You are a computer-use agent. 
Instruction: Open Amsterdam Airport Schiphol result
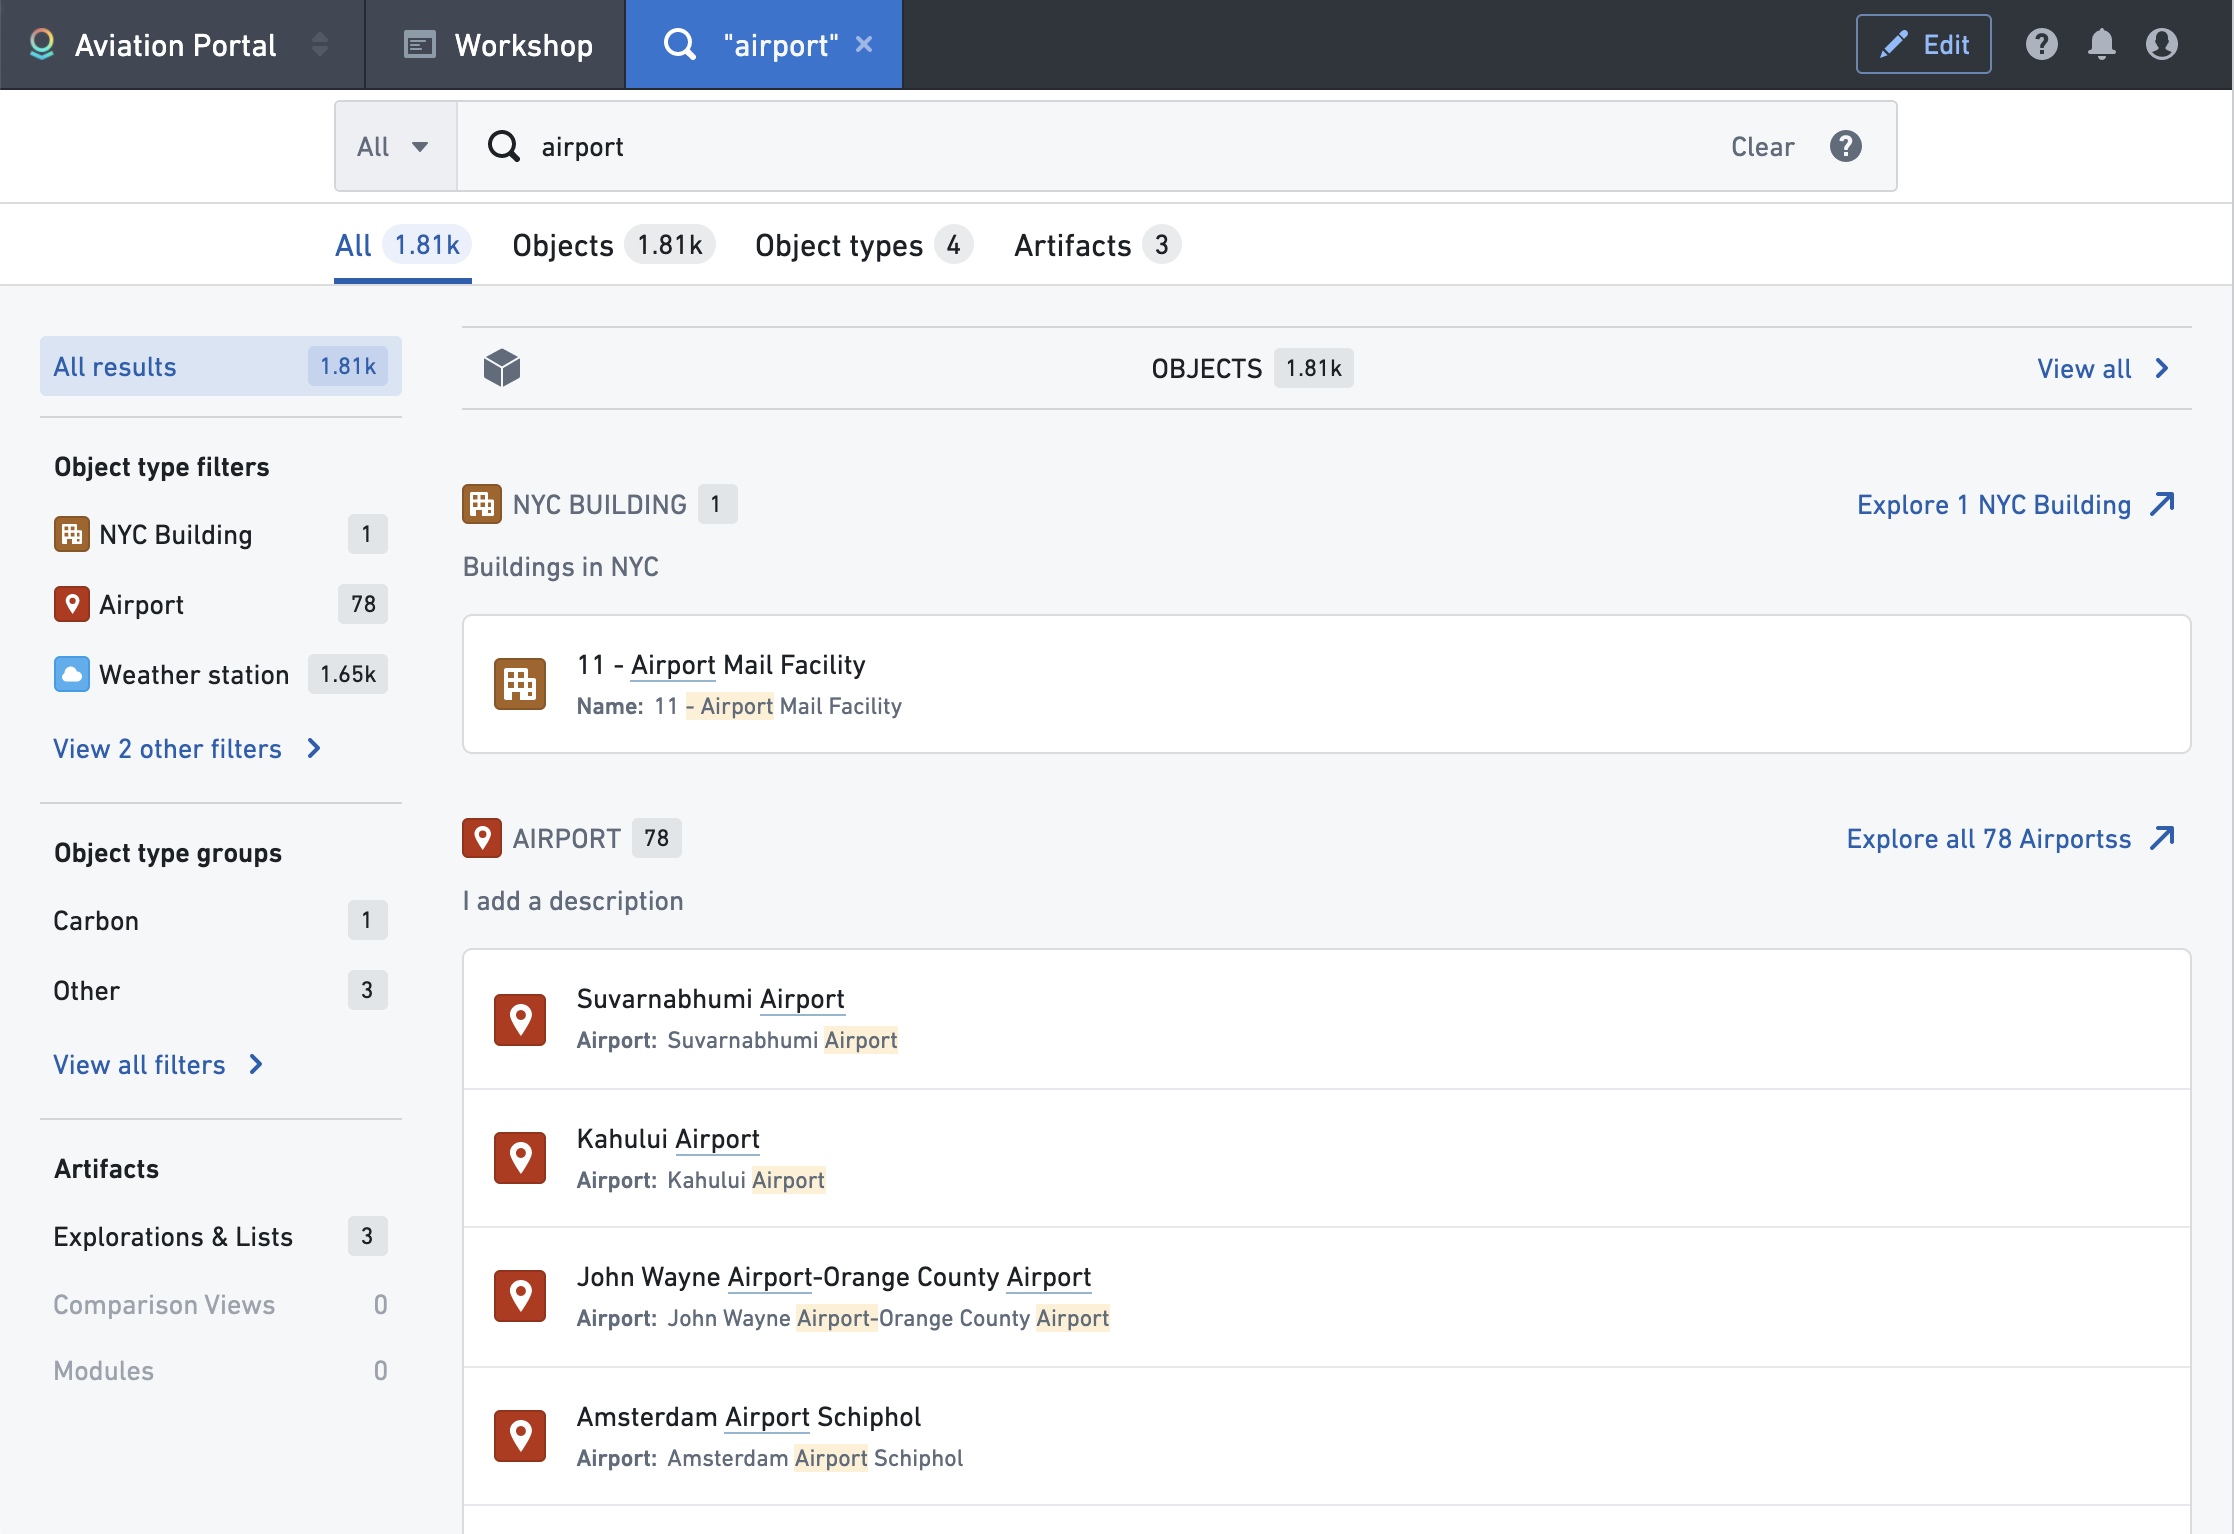pos(1326,1436)
